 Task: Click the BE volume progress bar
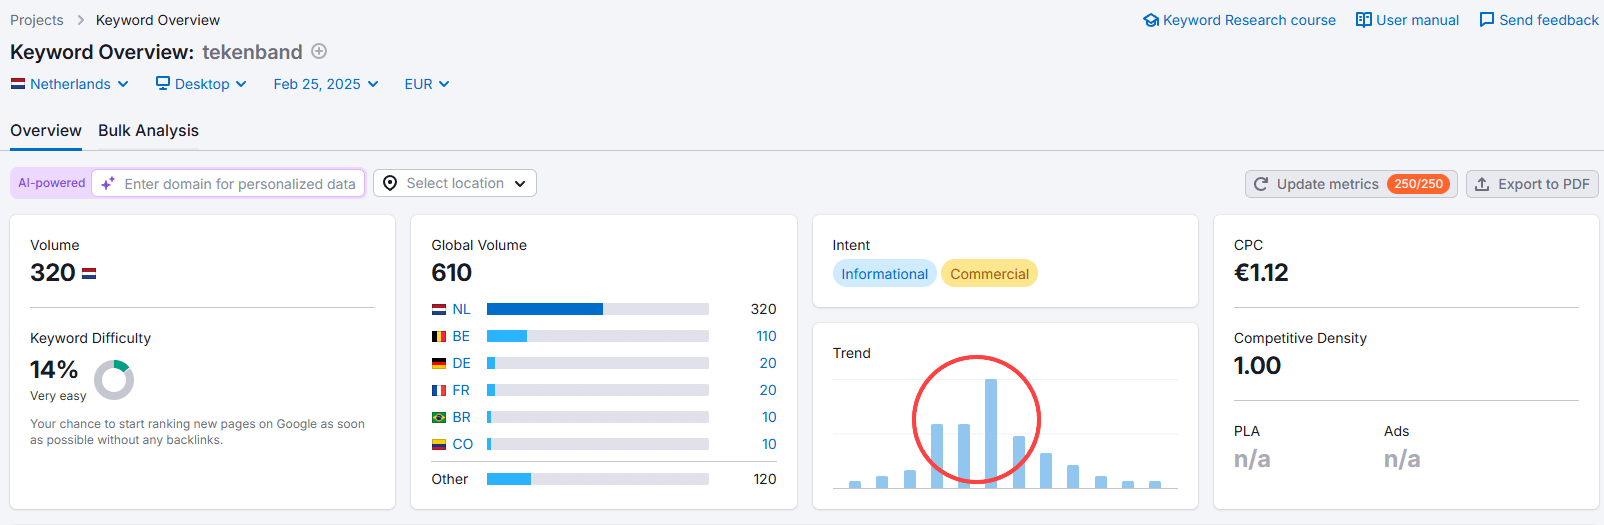[598, 336]
